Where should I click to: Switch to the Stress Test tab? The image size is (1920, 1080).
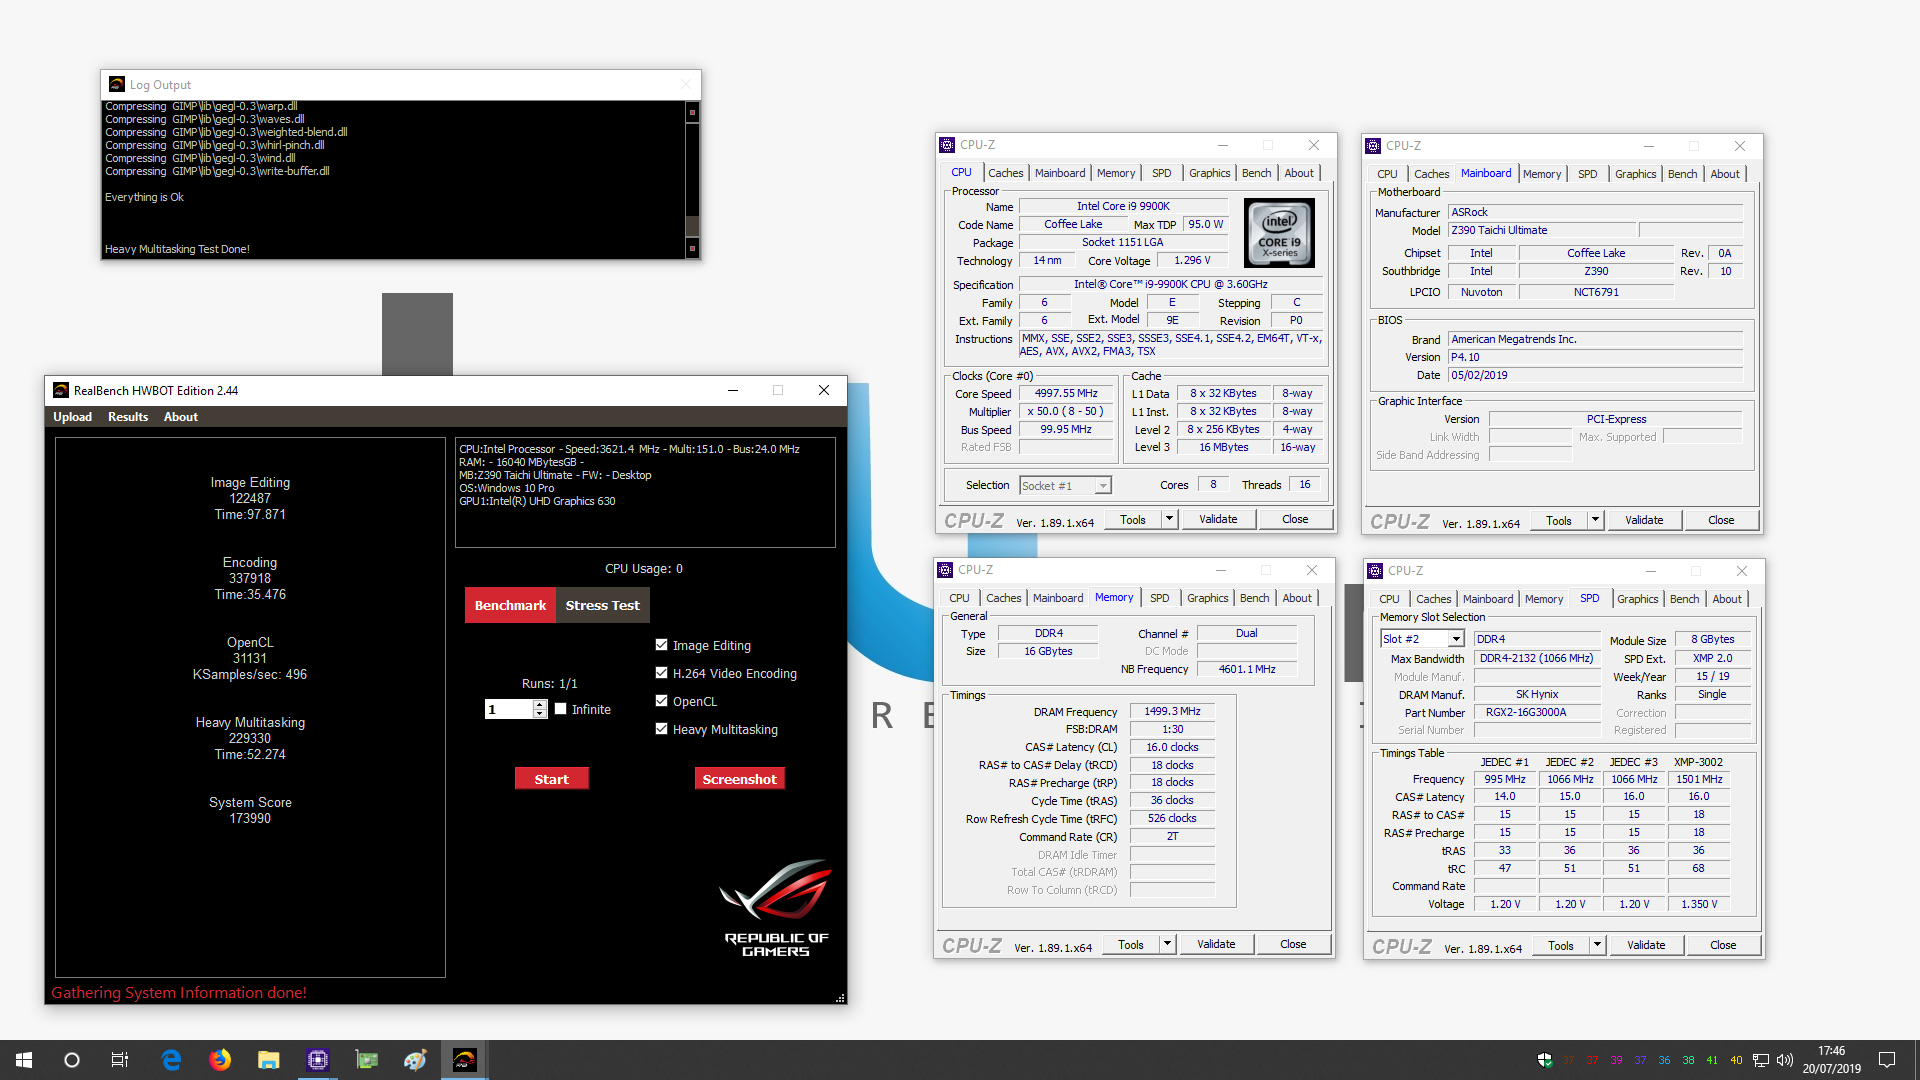[x=603, y=605]
